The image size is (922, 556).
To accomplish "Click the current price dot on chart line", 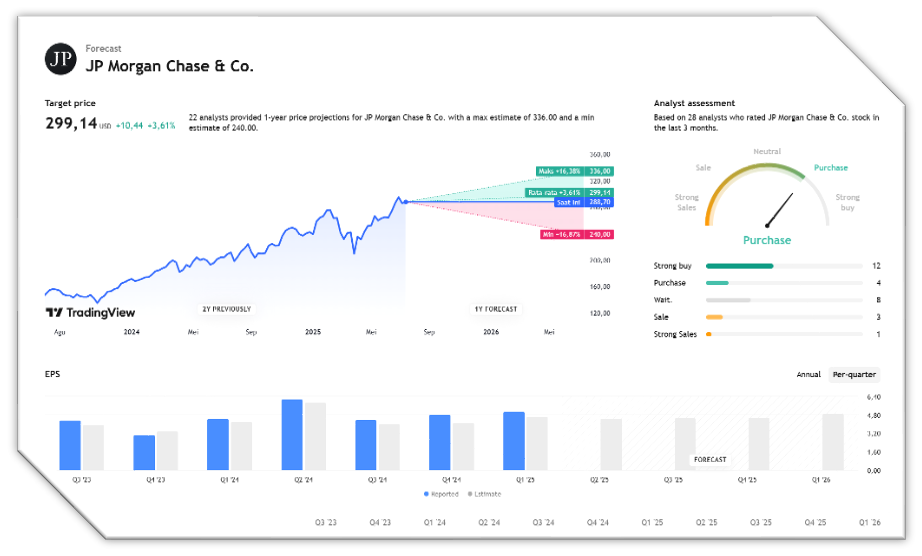I will point(406,202).
